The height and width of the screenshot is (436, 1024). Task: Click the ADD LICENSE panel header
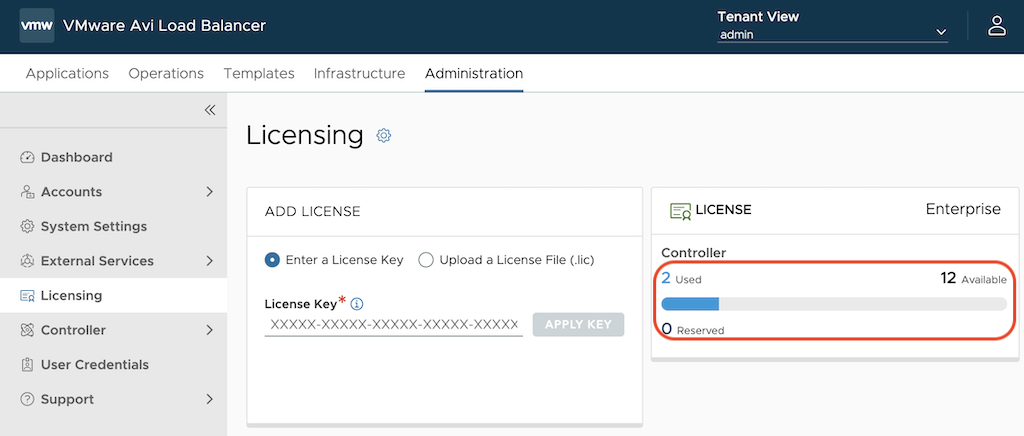pos(313,211)
